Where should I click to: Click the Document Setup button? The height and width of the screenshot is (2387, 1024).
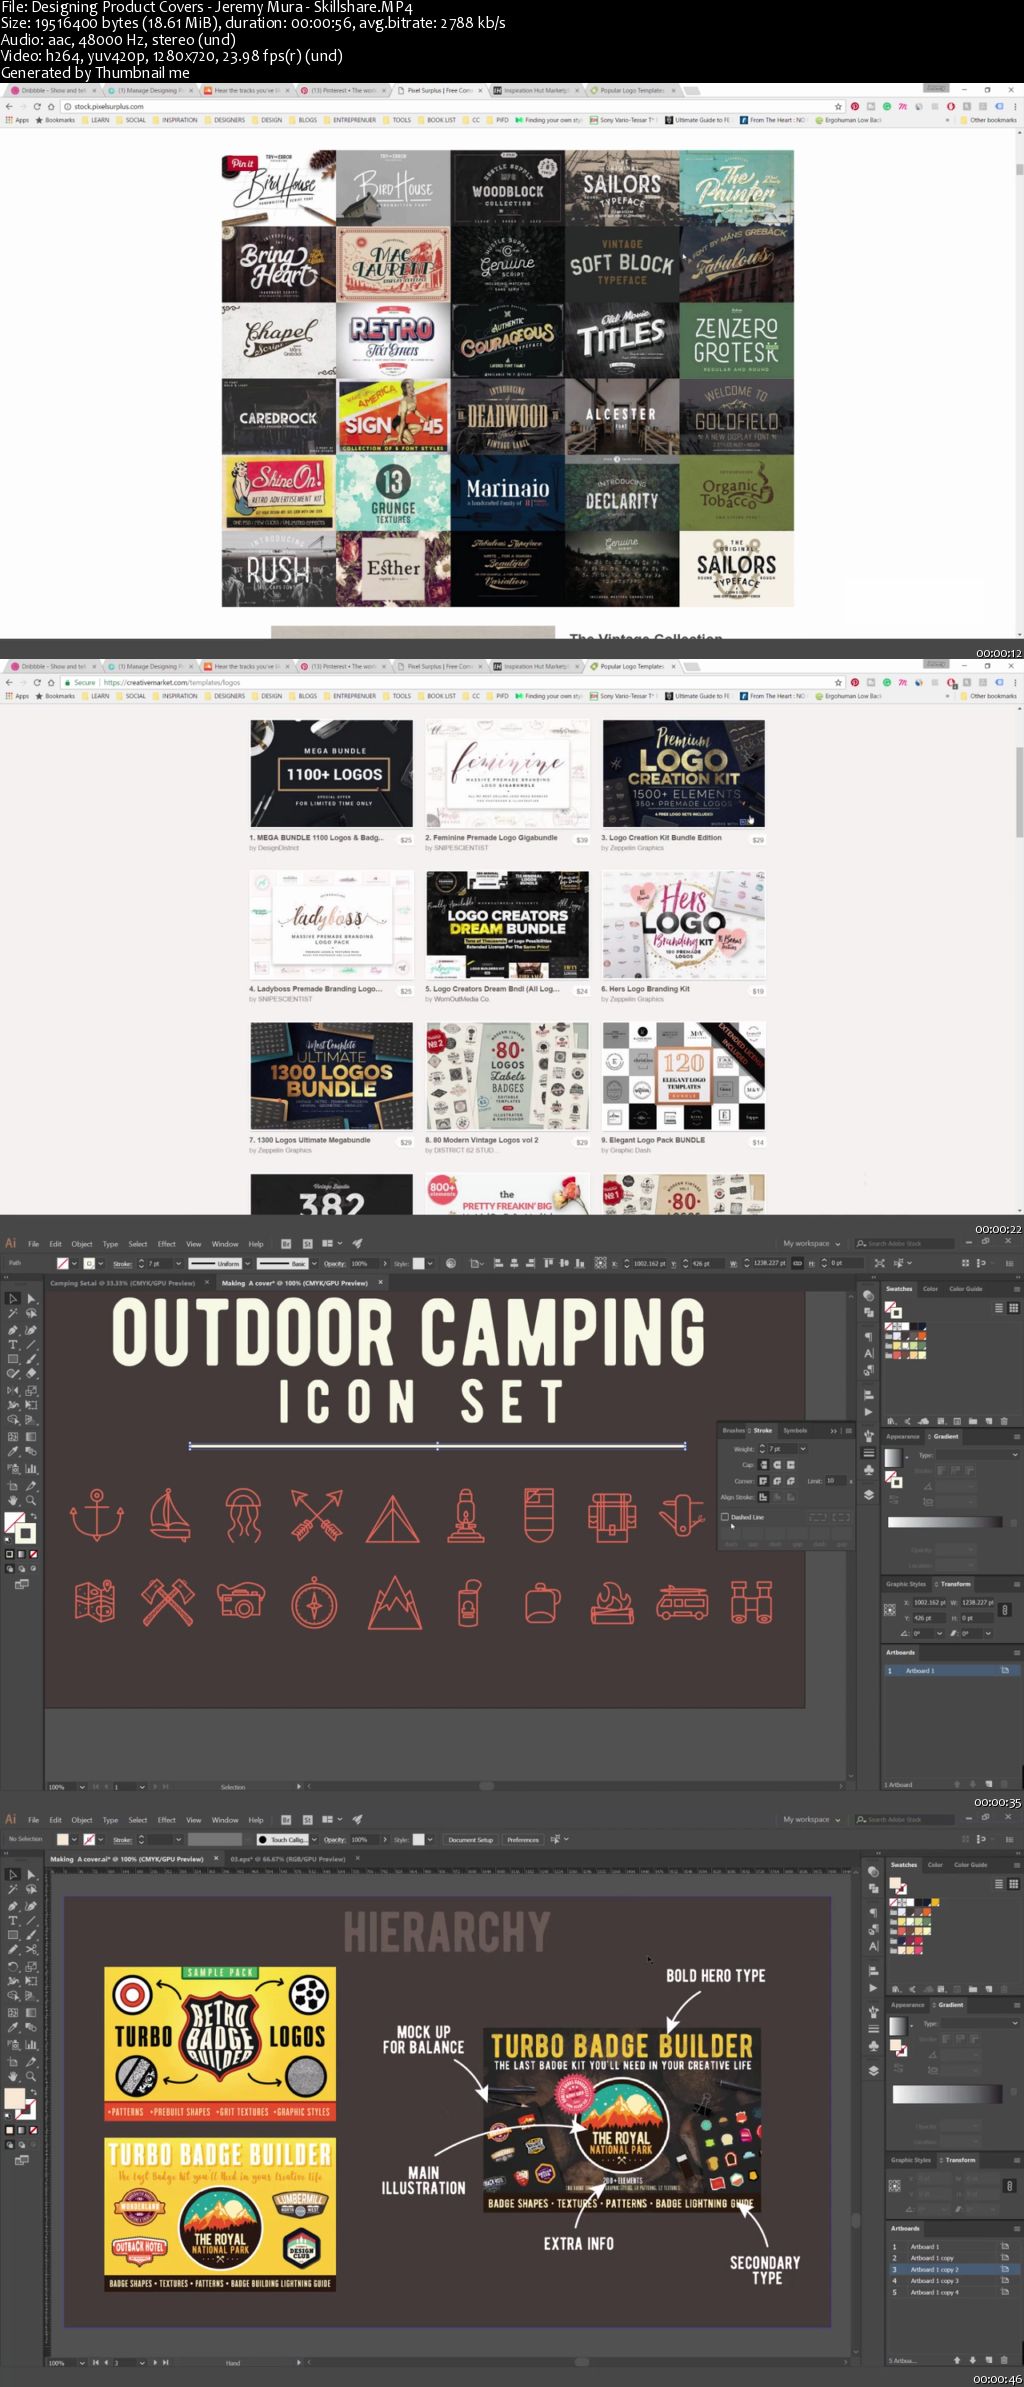(470, 1839)
